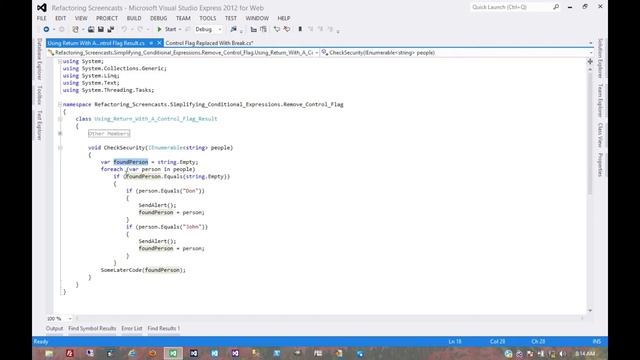
Task: Open the Find Symbol Results tab
Action: [92, 328]
